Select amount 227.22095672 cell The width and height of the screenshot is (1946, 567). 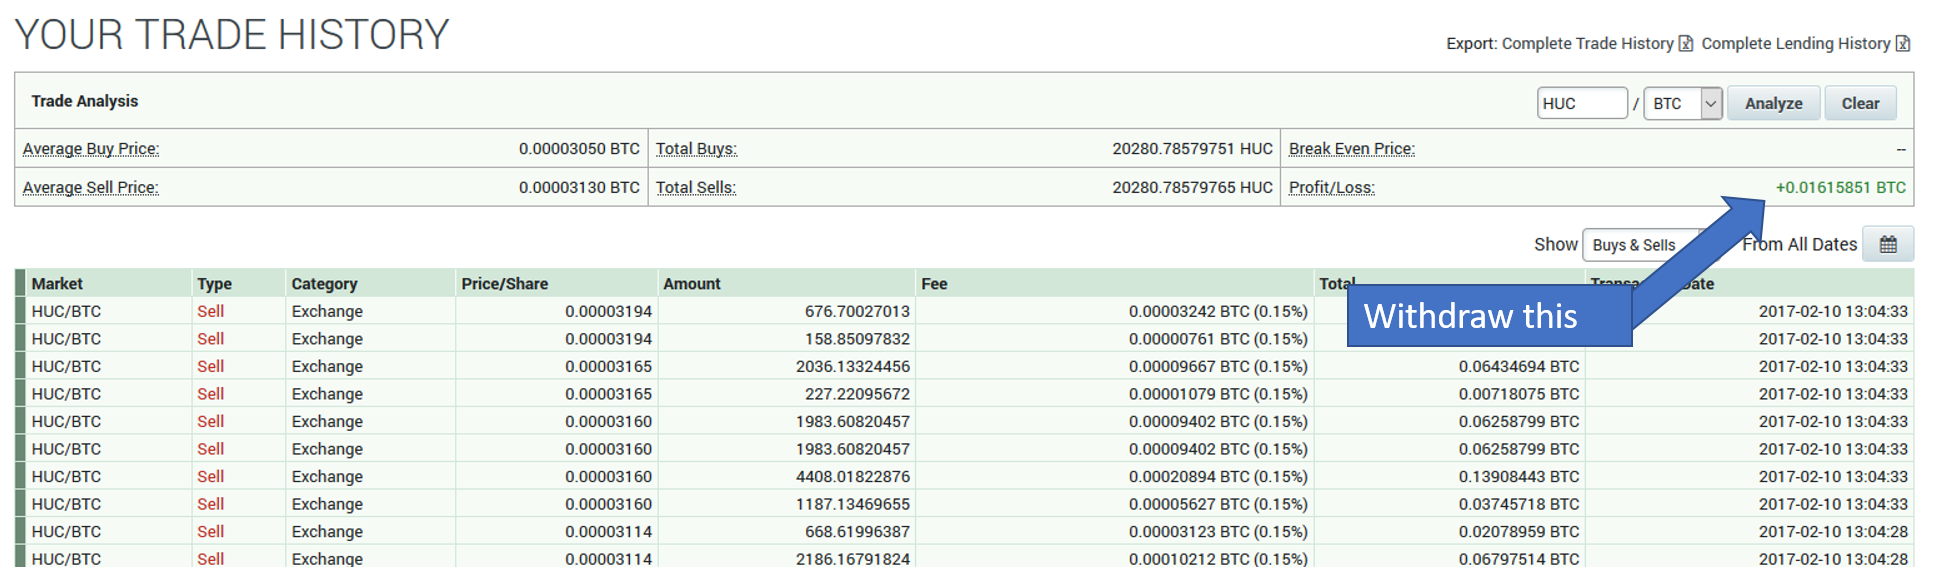pos(857,394)
